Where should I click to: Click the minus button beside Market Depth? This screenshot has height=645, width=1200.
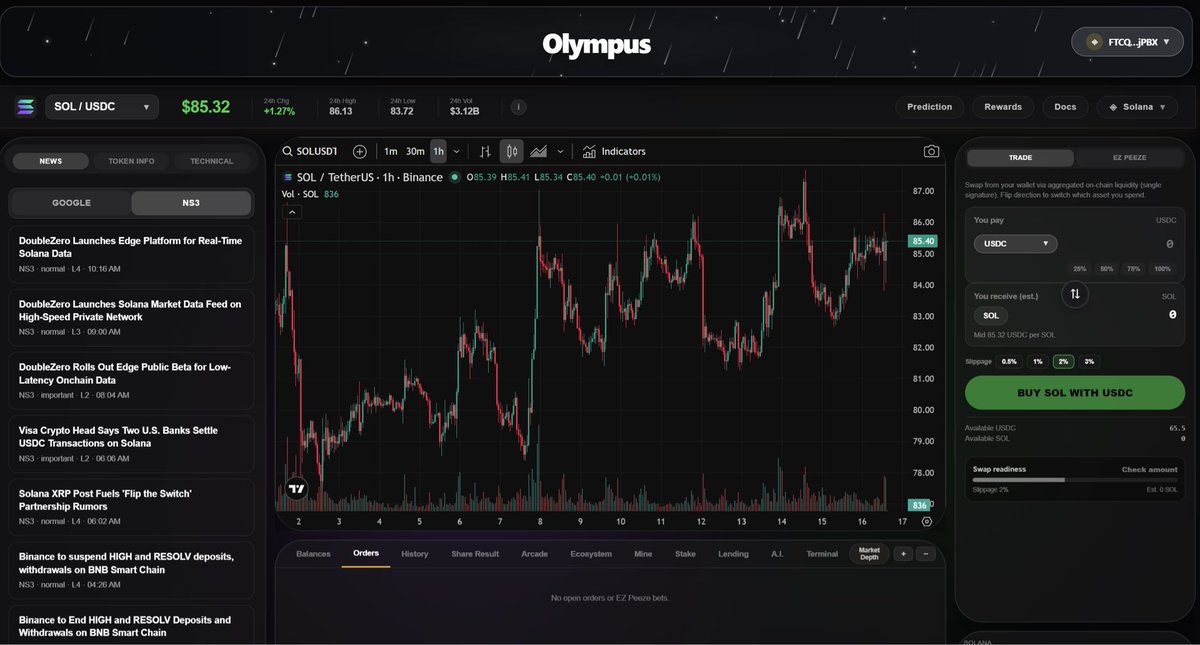[926, 553]
